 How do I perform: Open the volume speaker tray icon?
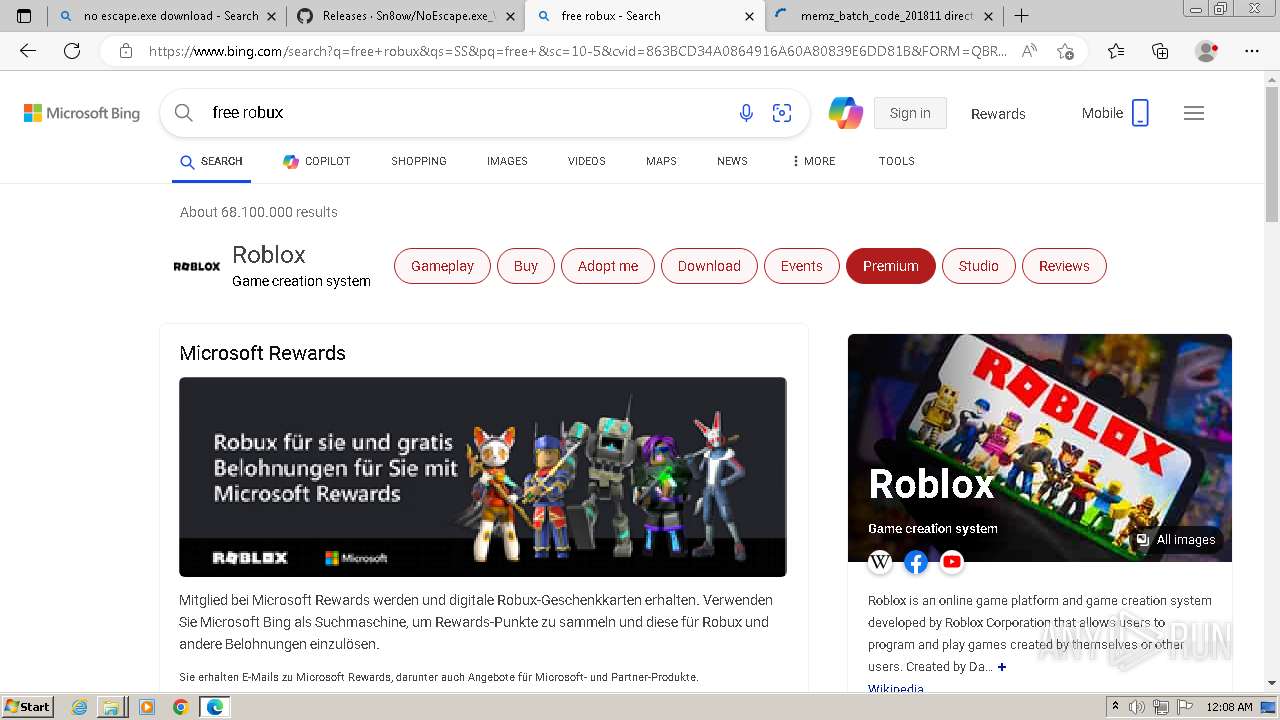[x=1136, y=707]
